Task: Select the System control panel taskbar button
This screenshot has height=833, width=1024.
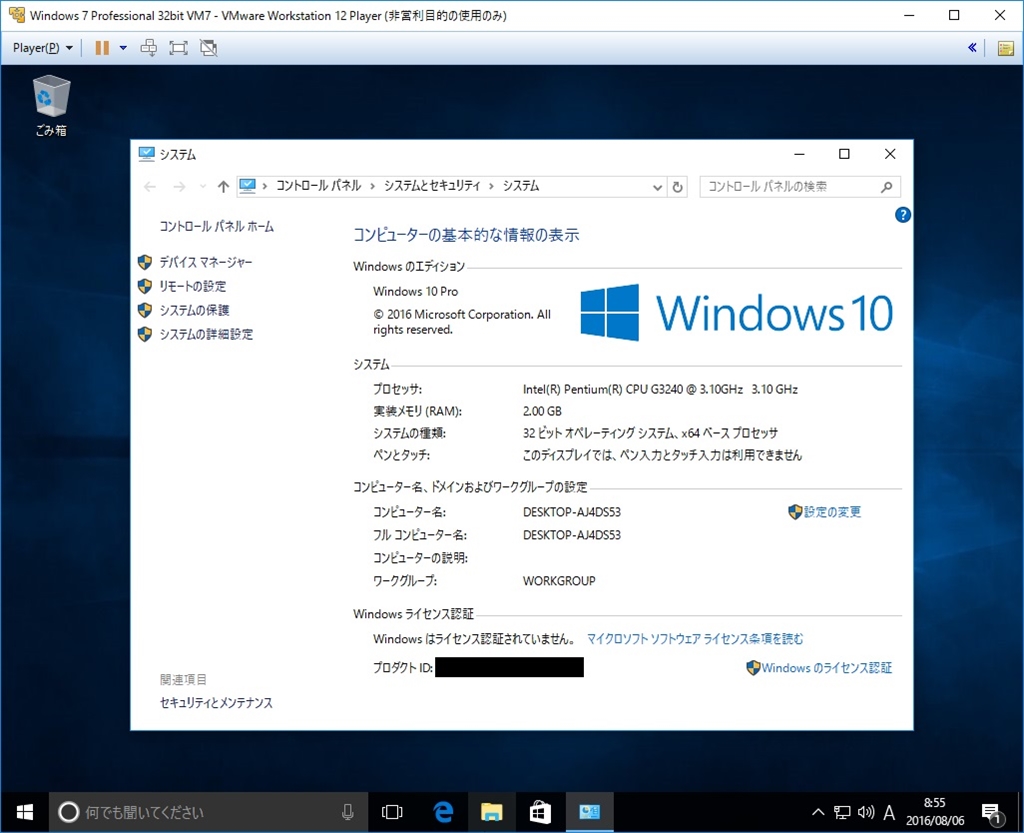Action: pos(589,812)
